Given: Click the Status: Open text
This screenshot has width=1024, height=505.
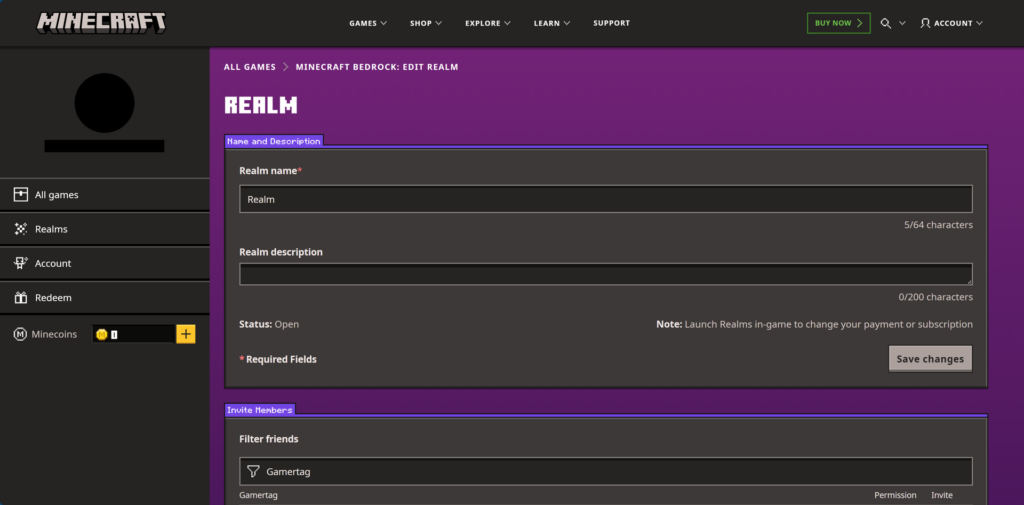Looking at the screenshot, I should [x=269, y=324].
